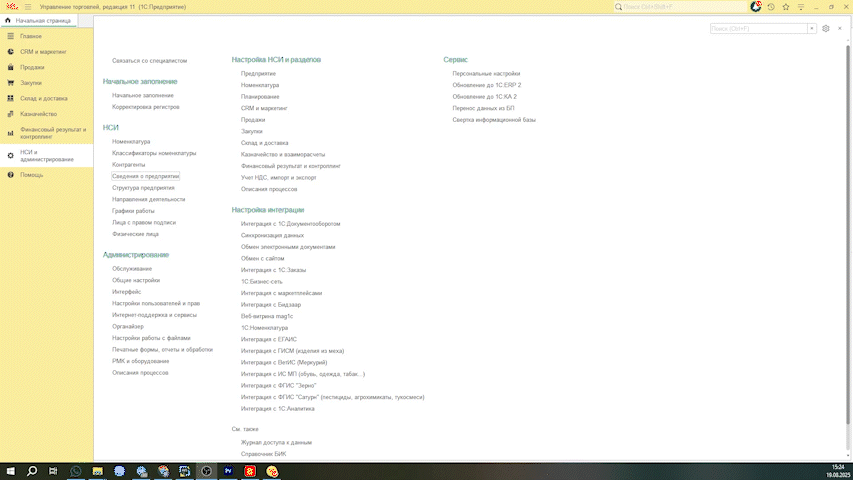Open the Казначейство section icon

(x=10, y=114)
